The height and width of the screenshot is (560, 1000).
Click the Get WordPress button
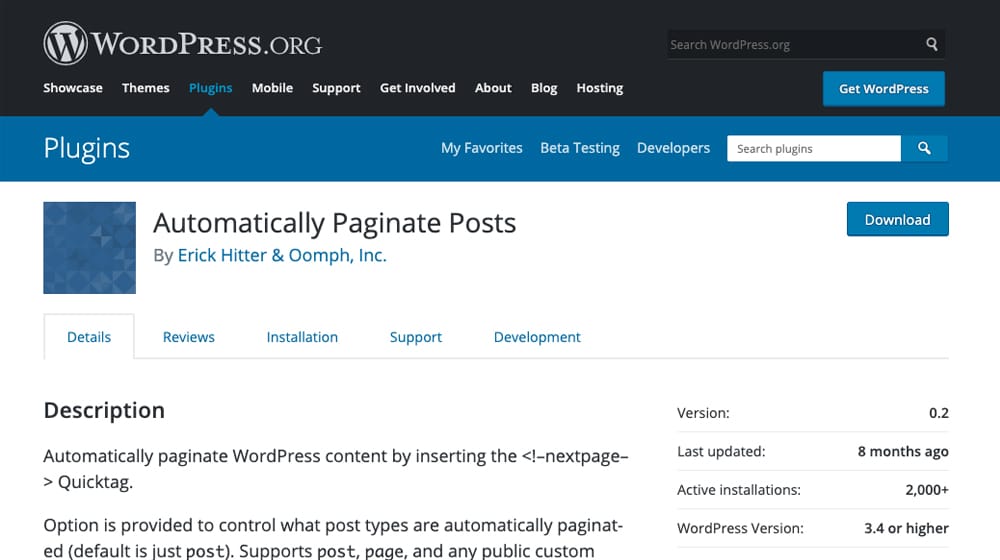883,89
